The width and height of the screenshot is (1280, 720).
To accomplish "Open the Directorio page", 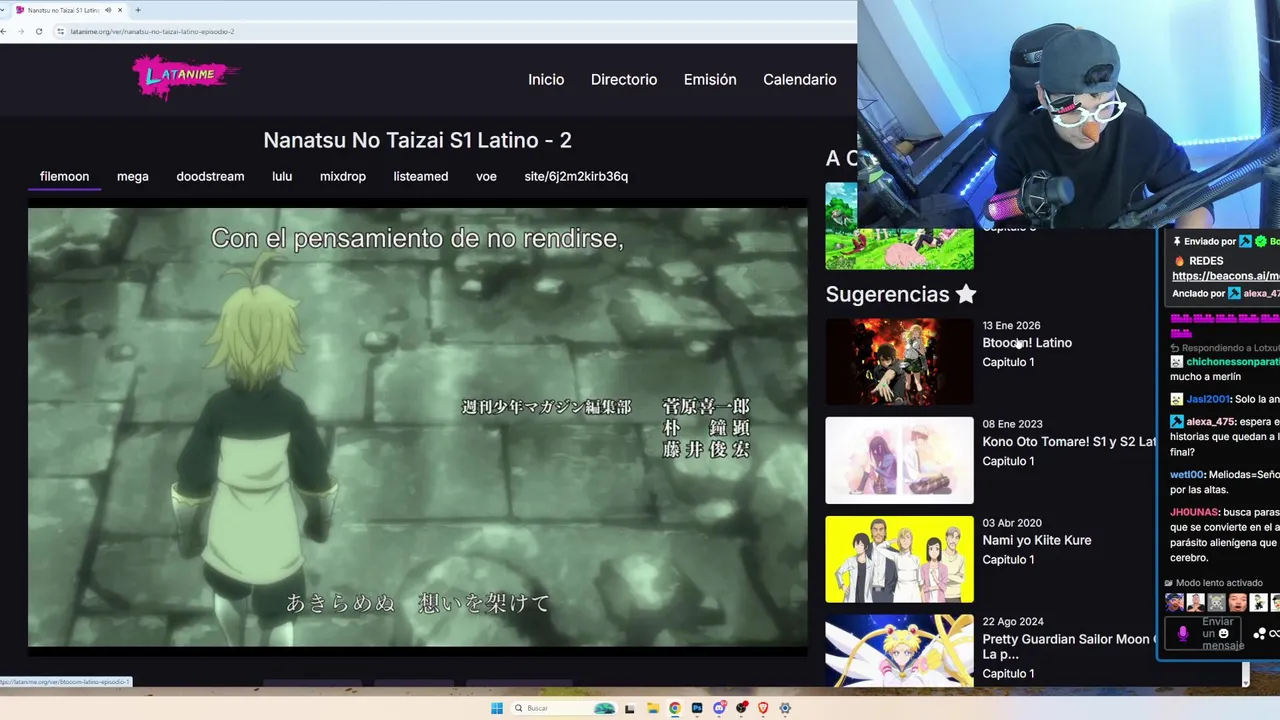I will [624, 79].
